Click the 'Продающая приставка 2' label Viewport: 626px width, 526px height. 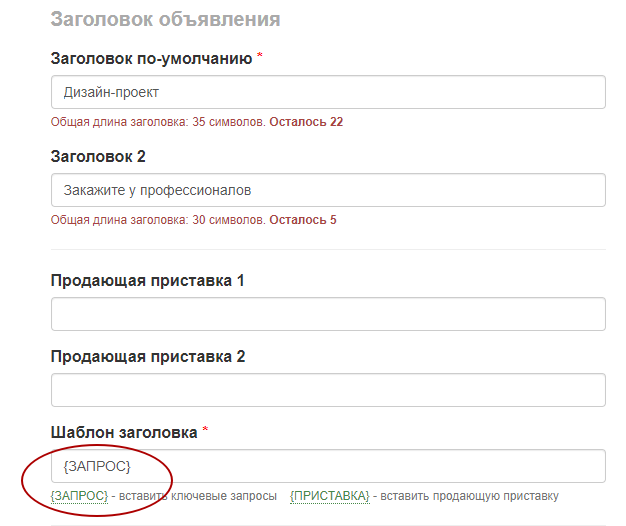tap(148, 356)
